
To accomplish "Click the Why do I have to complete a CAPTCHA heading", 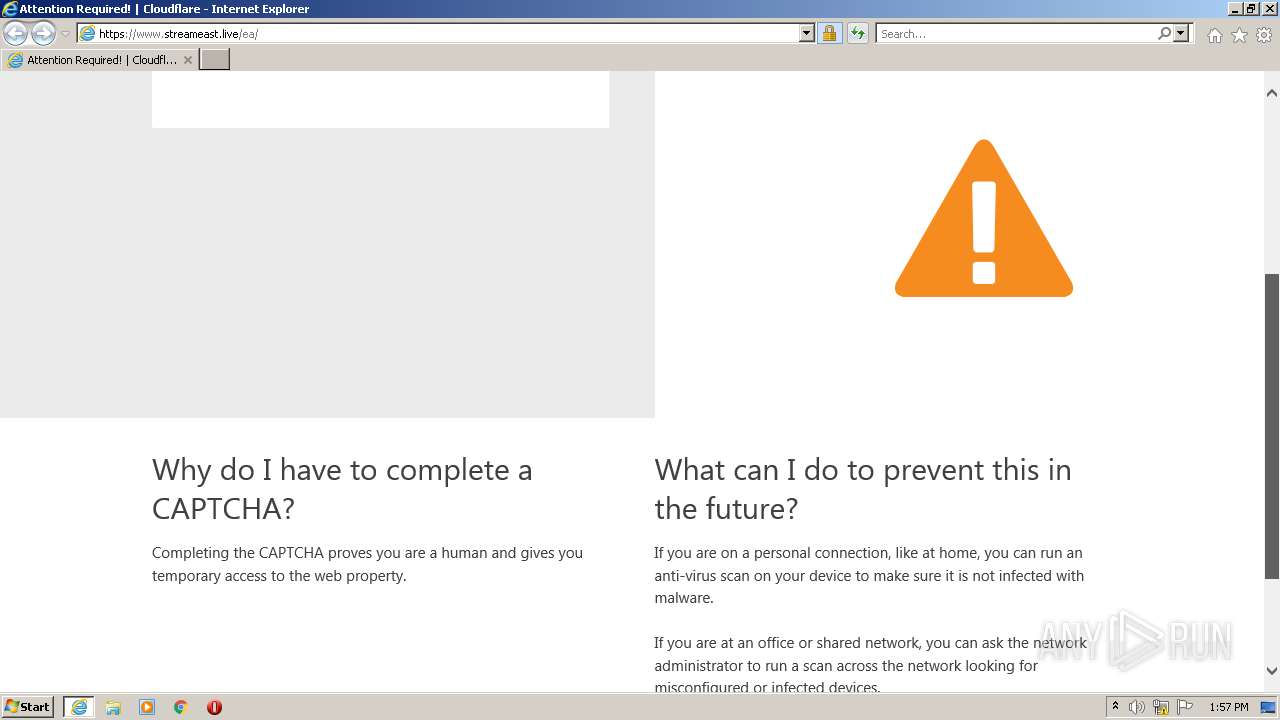I will click(342, 489).
